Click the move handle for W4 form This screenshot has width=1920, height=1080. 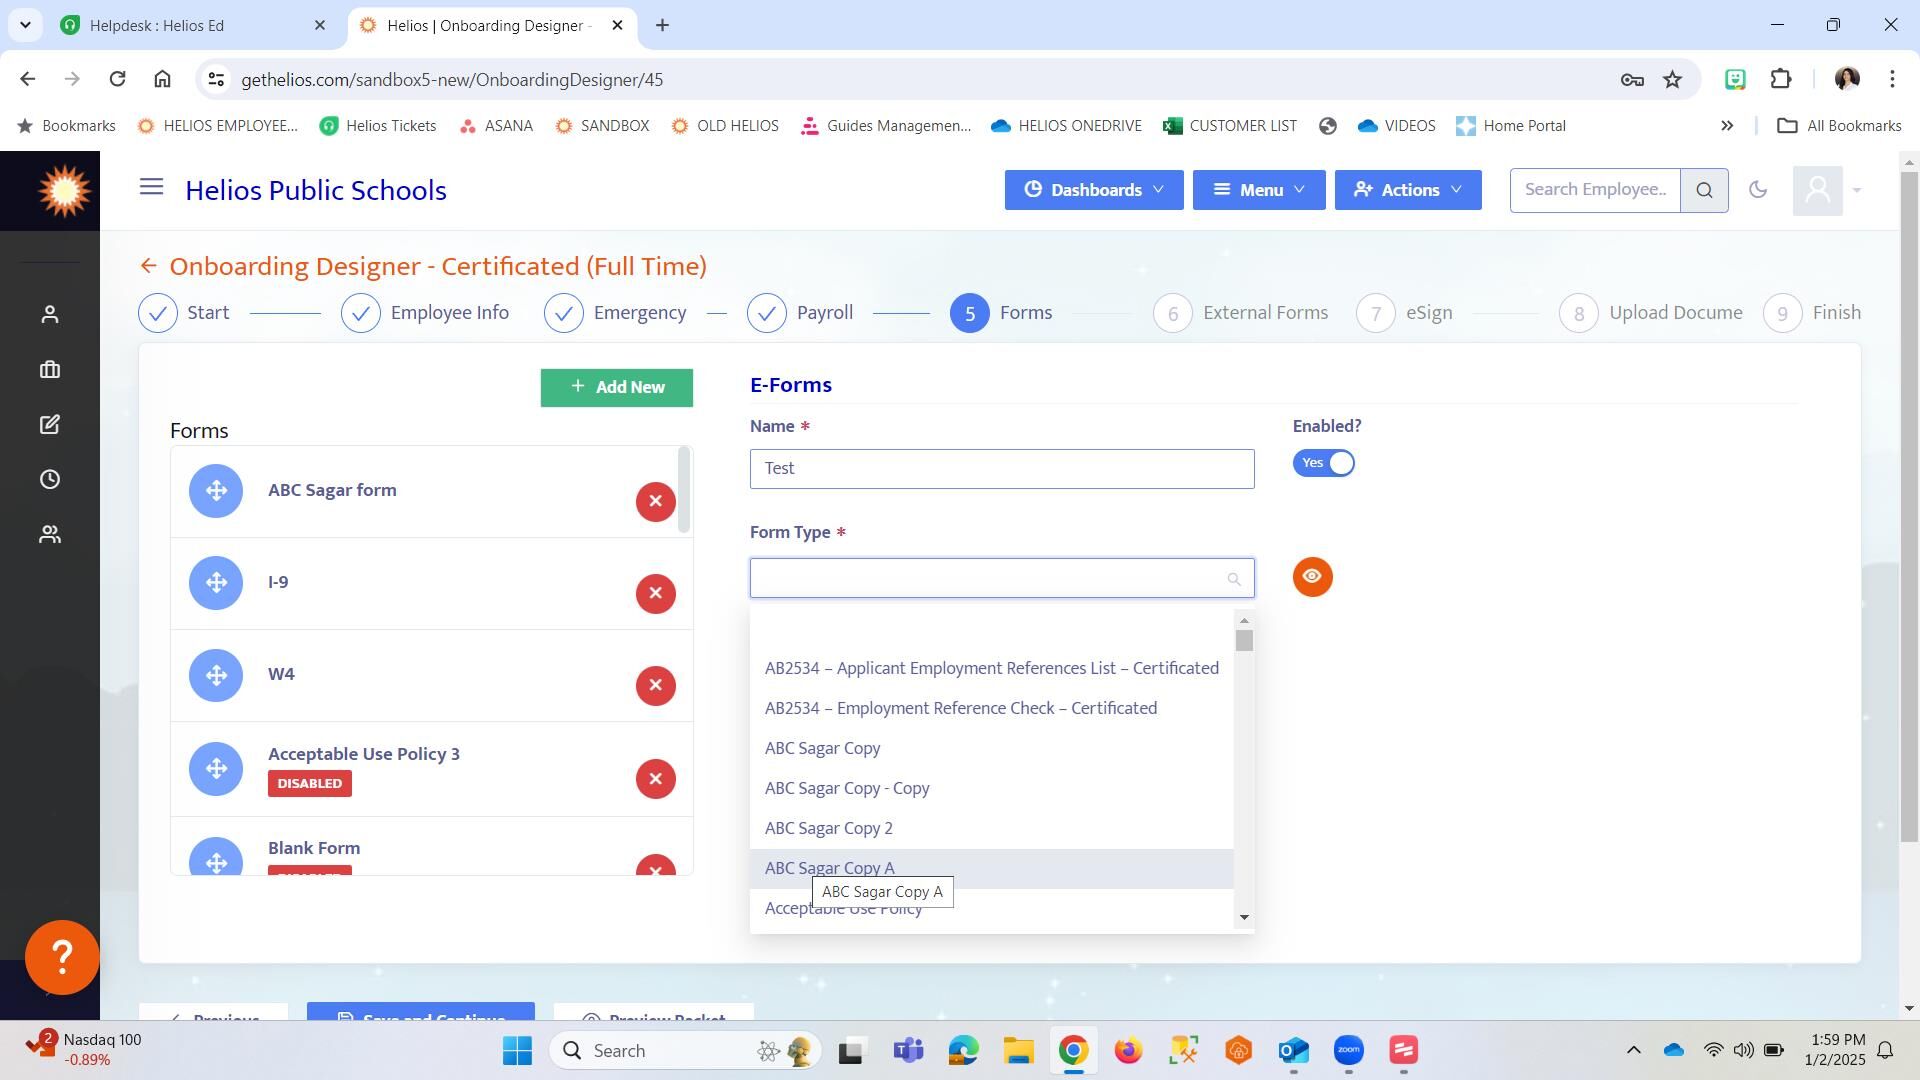click(216, 675)
